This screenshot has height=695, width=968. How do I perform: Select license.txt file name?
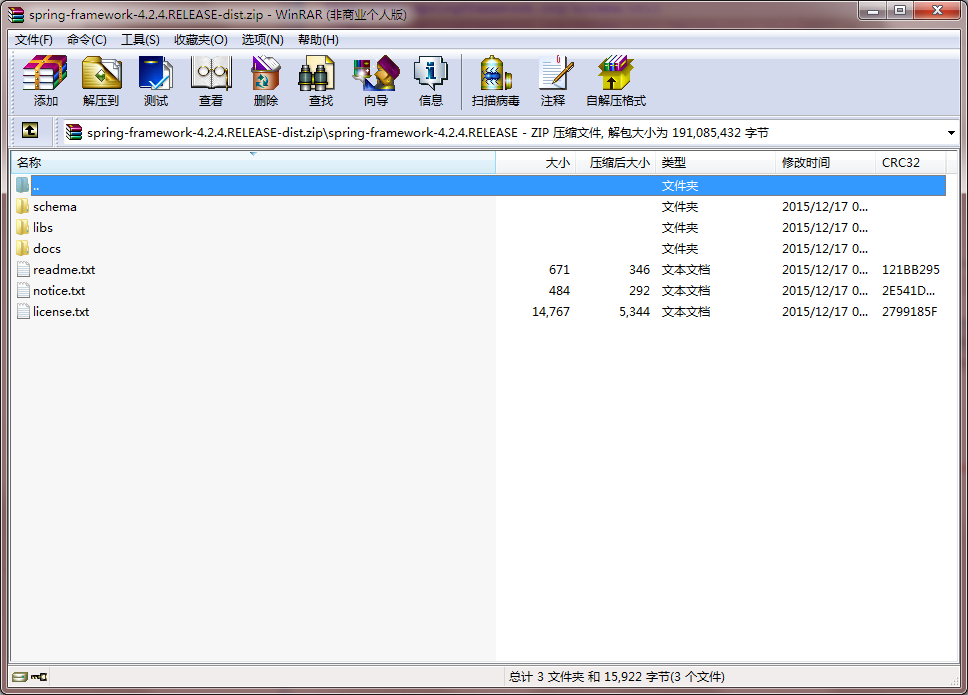61,312
